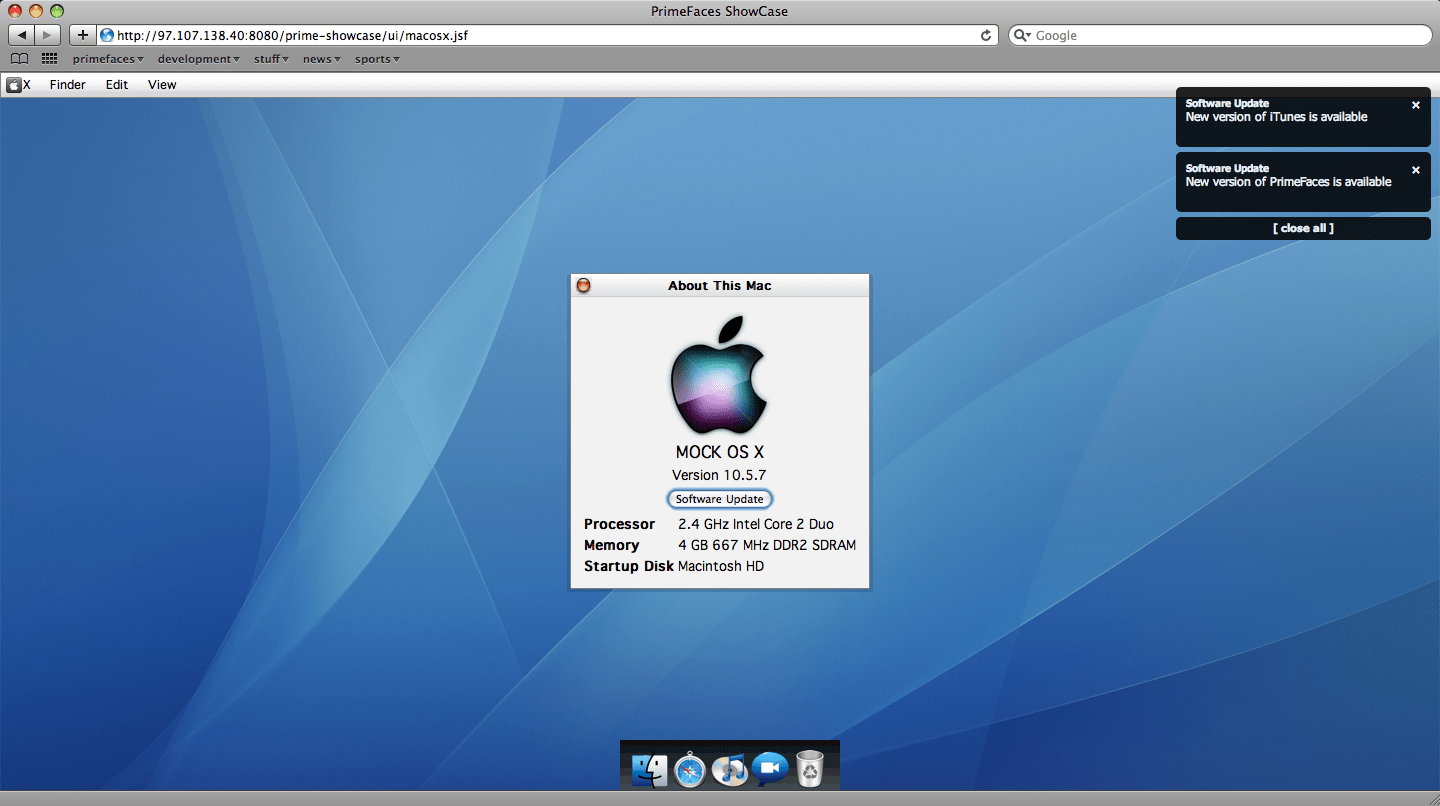Click the globe site icon in address bar
Viewport: 1440px width, 806px height.
(107, 35)
